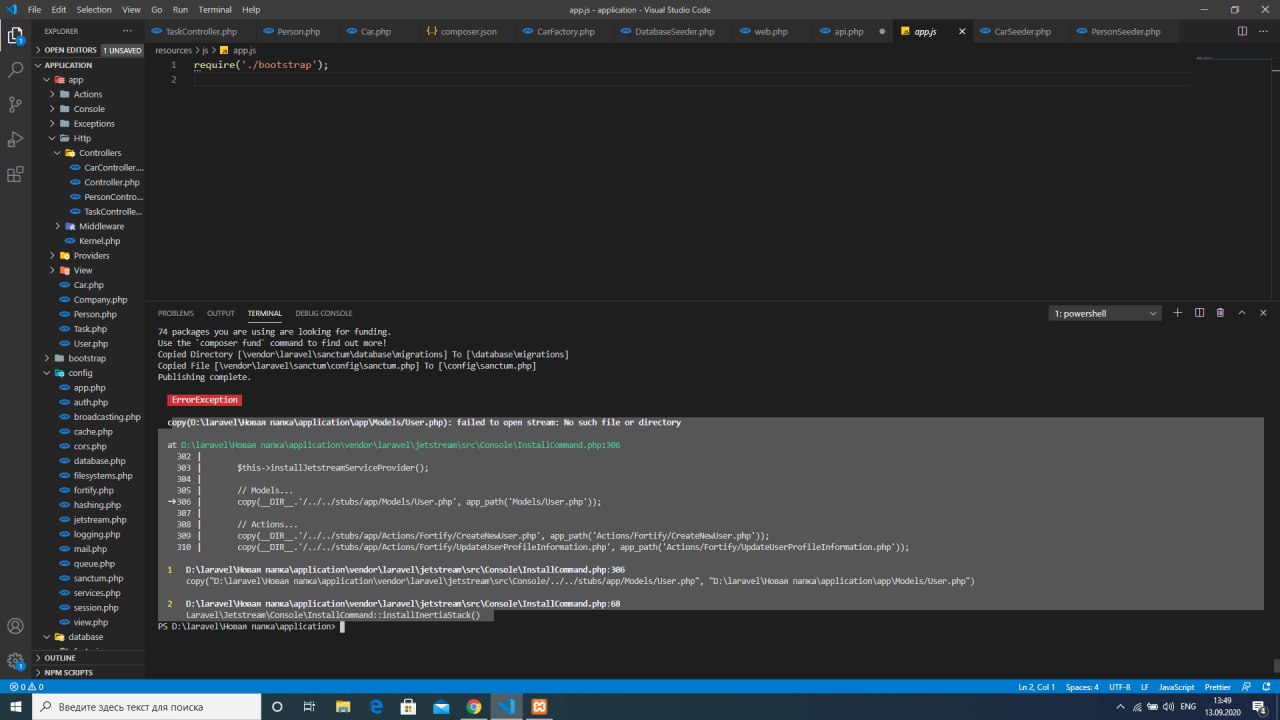Close the terminal panel
Image resolution: width=1280 pixels, height=720 pixels.
click(1263, 313)
